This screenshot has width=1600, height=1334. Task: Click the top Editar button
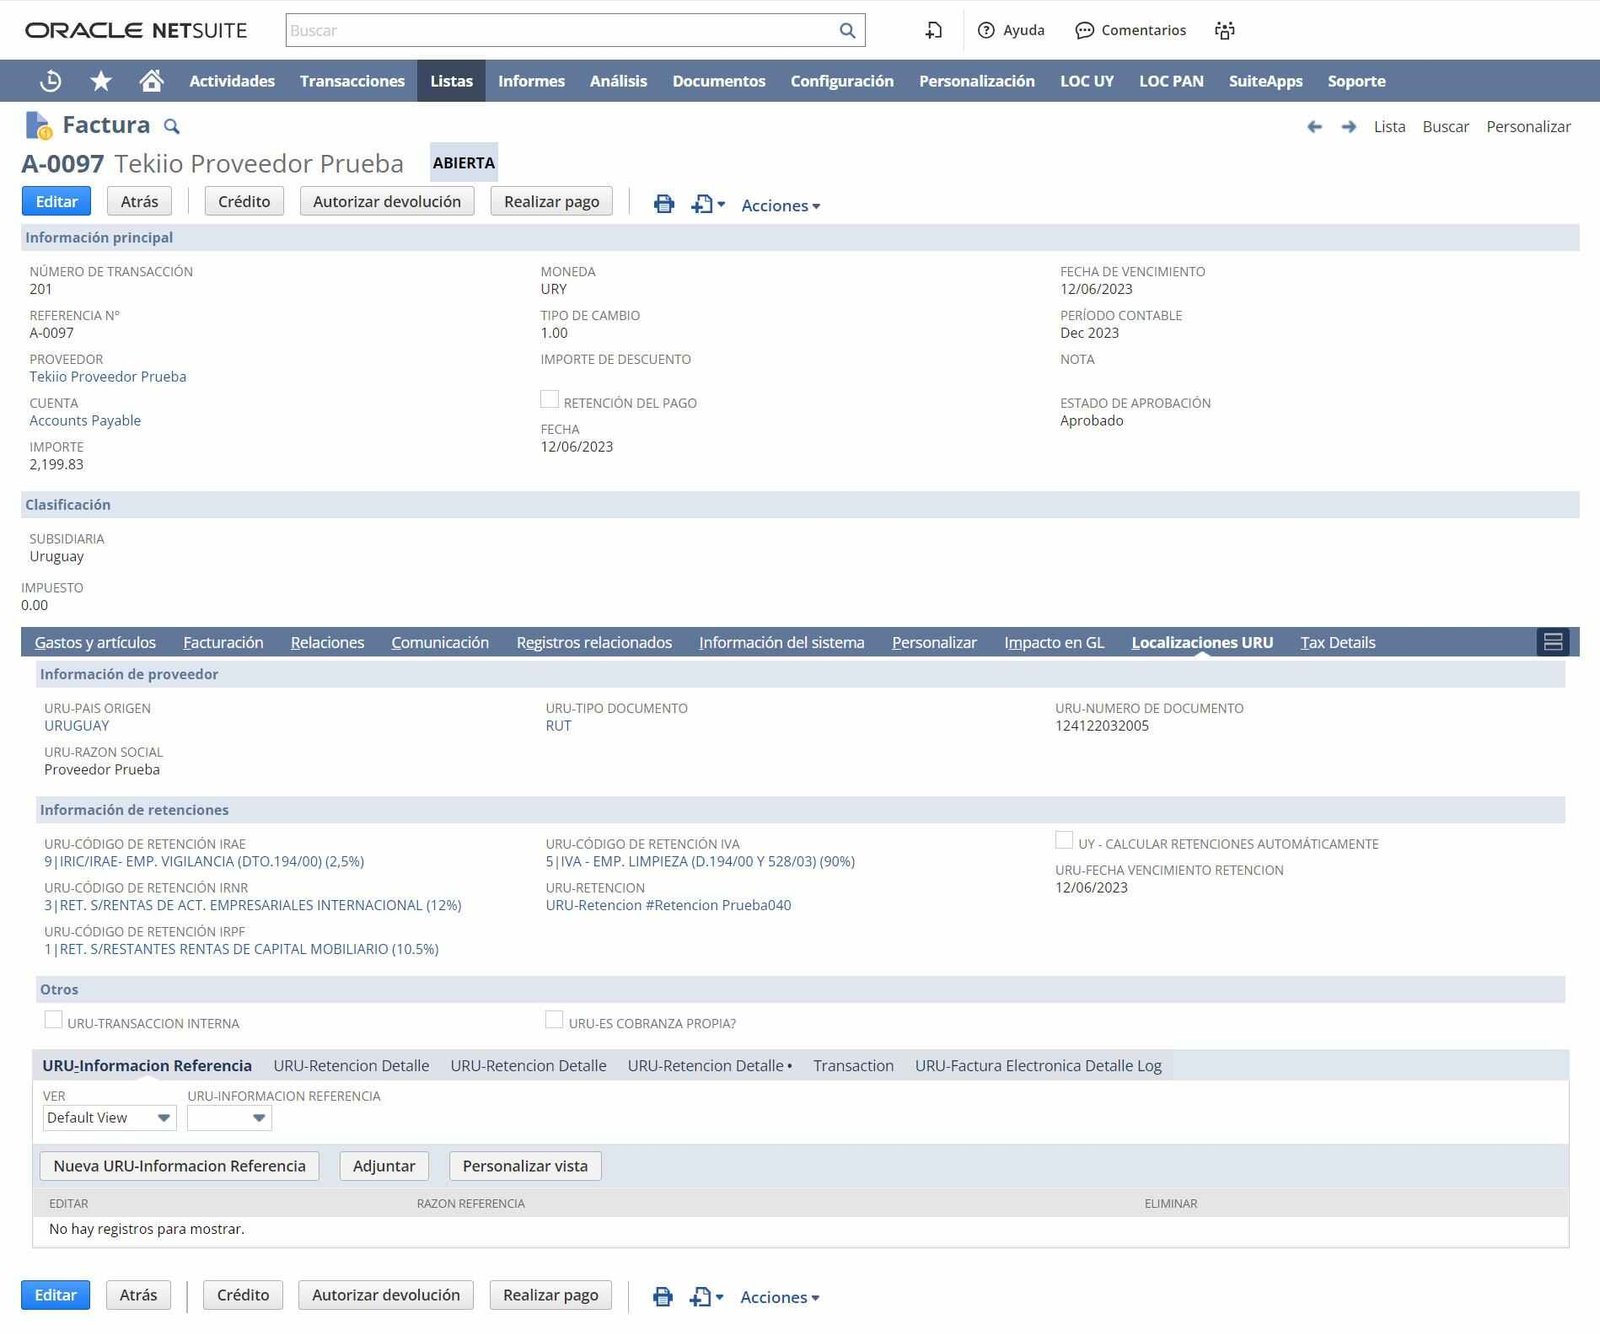click(57, 201)
